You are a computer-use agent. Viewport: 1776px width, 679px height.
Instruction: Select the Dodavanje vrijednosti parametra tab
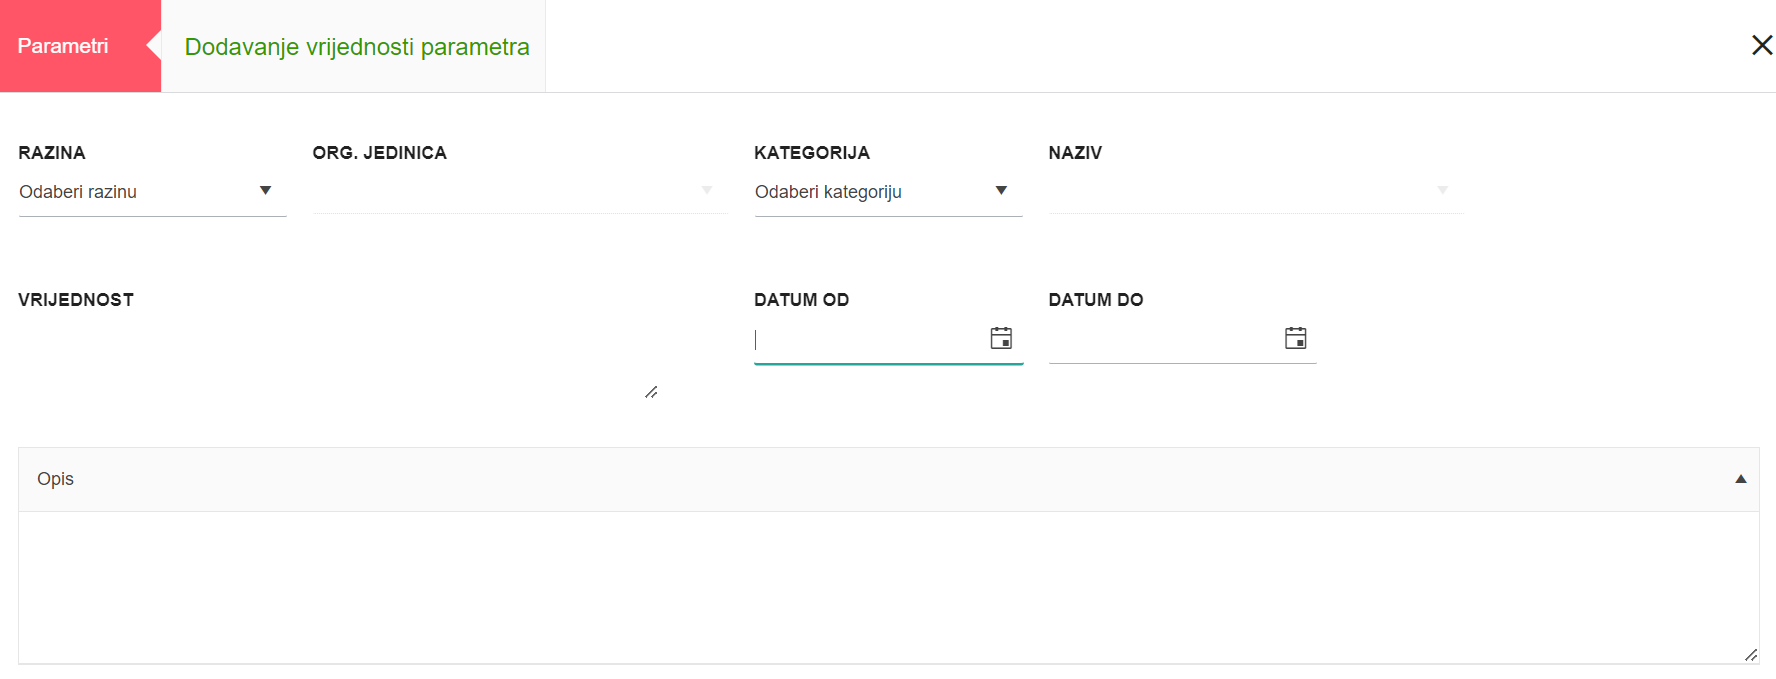[357, 47]
